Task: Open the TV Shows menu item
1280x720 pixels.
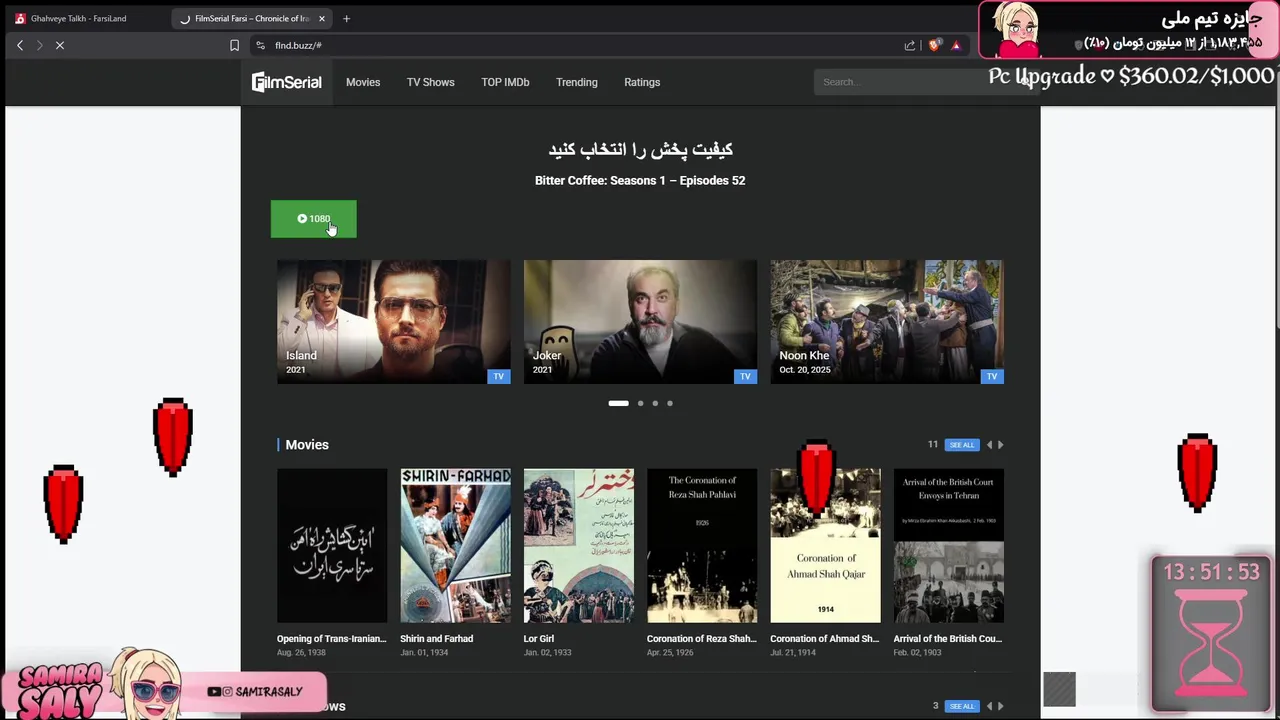Action: (430, 82)
